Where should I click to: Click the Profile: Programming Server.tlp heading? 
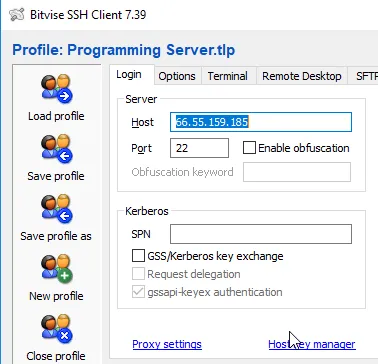124,50
